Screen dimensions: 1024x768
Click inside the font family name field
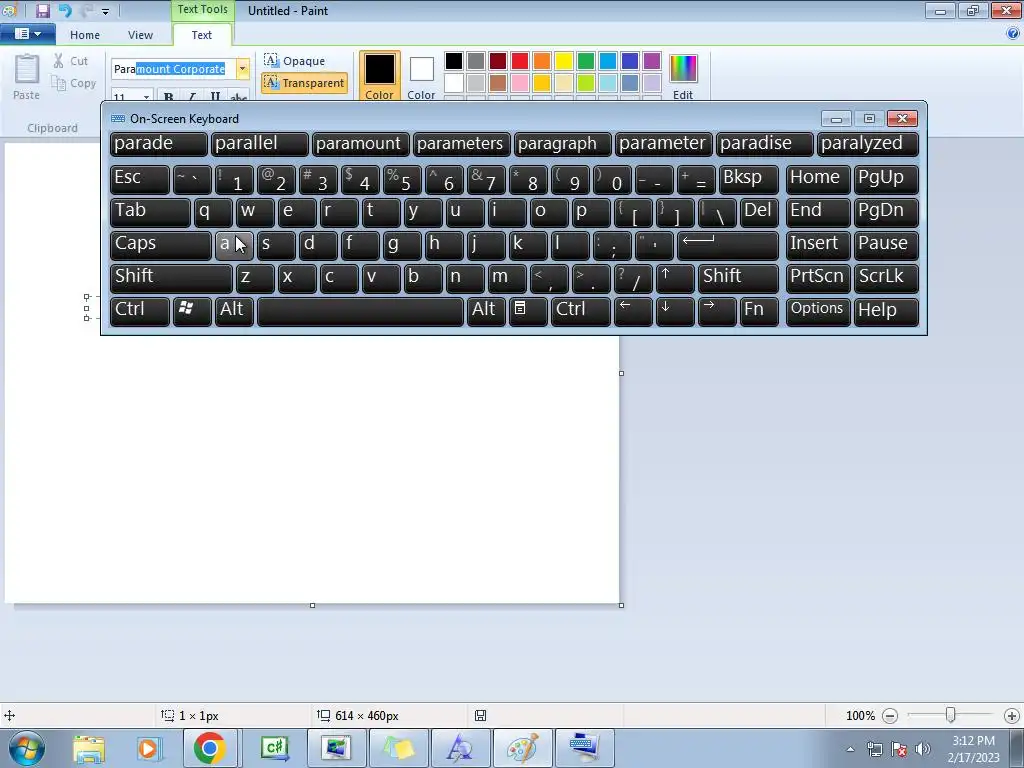[x=173, y=69]
